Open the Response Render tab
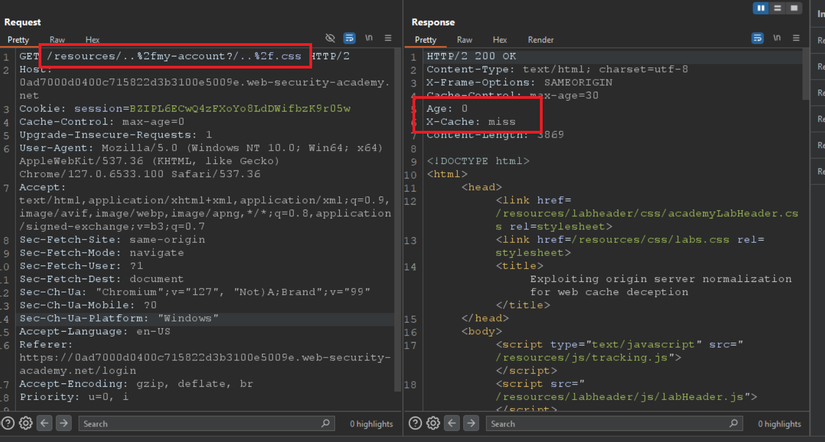Screen dimensions: 825x442 tap(540, 40)
